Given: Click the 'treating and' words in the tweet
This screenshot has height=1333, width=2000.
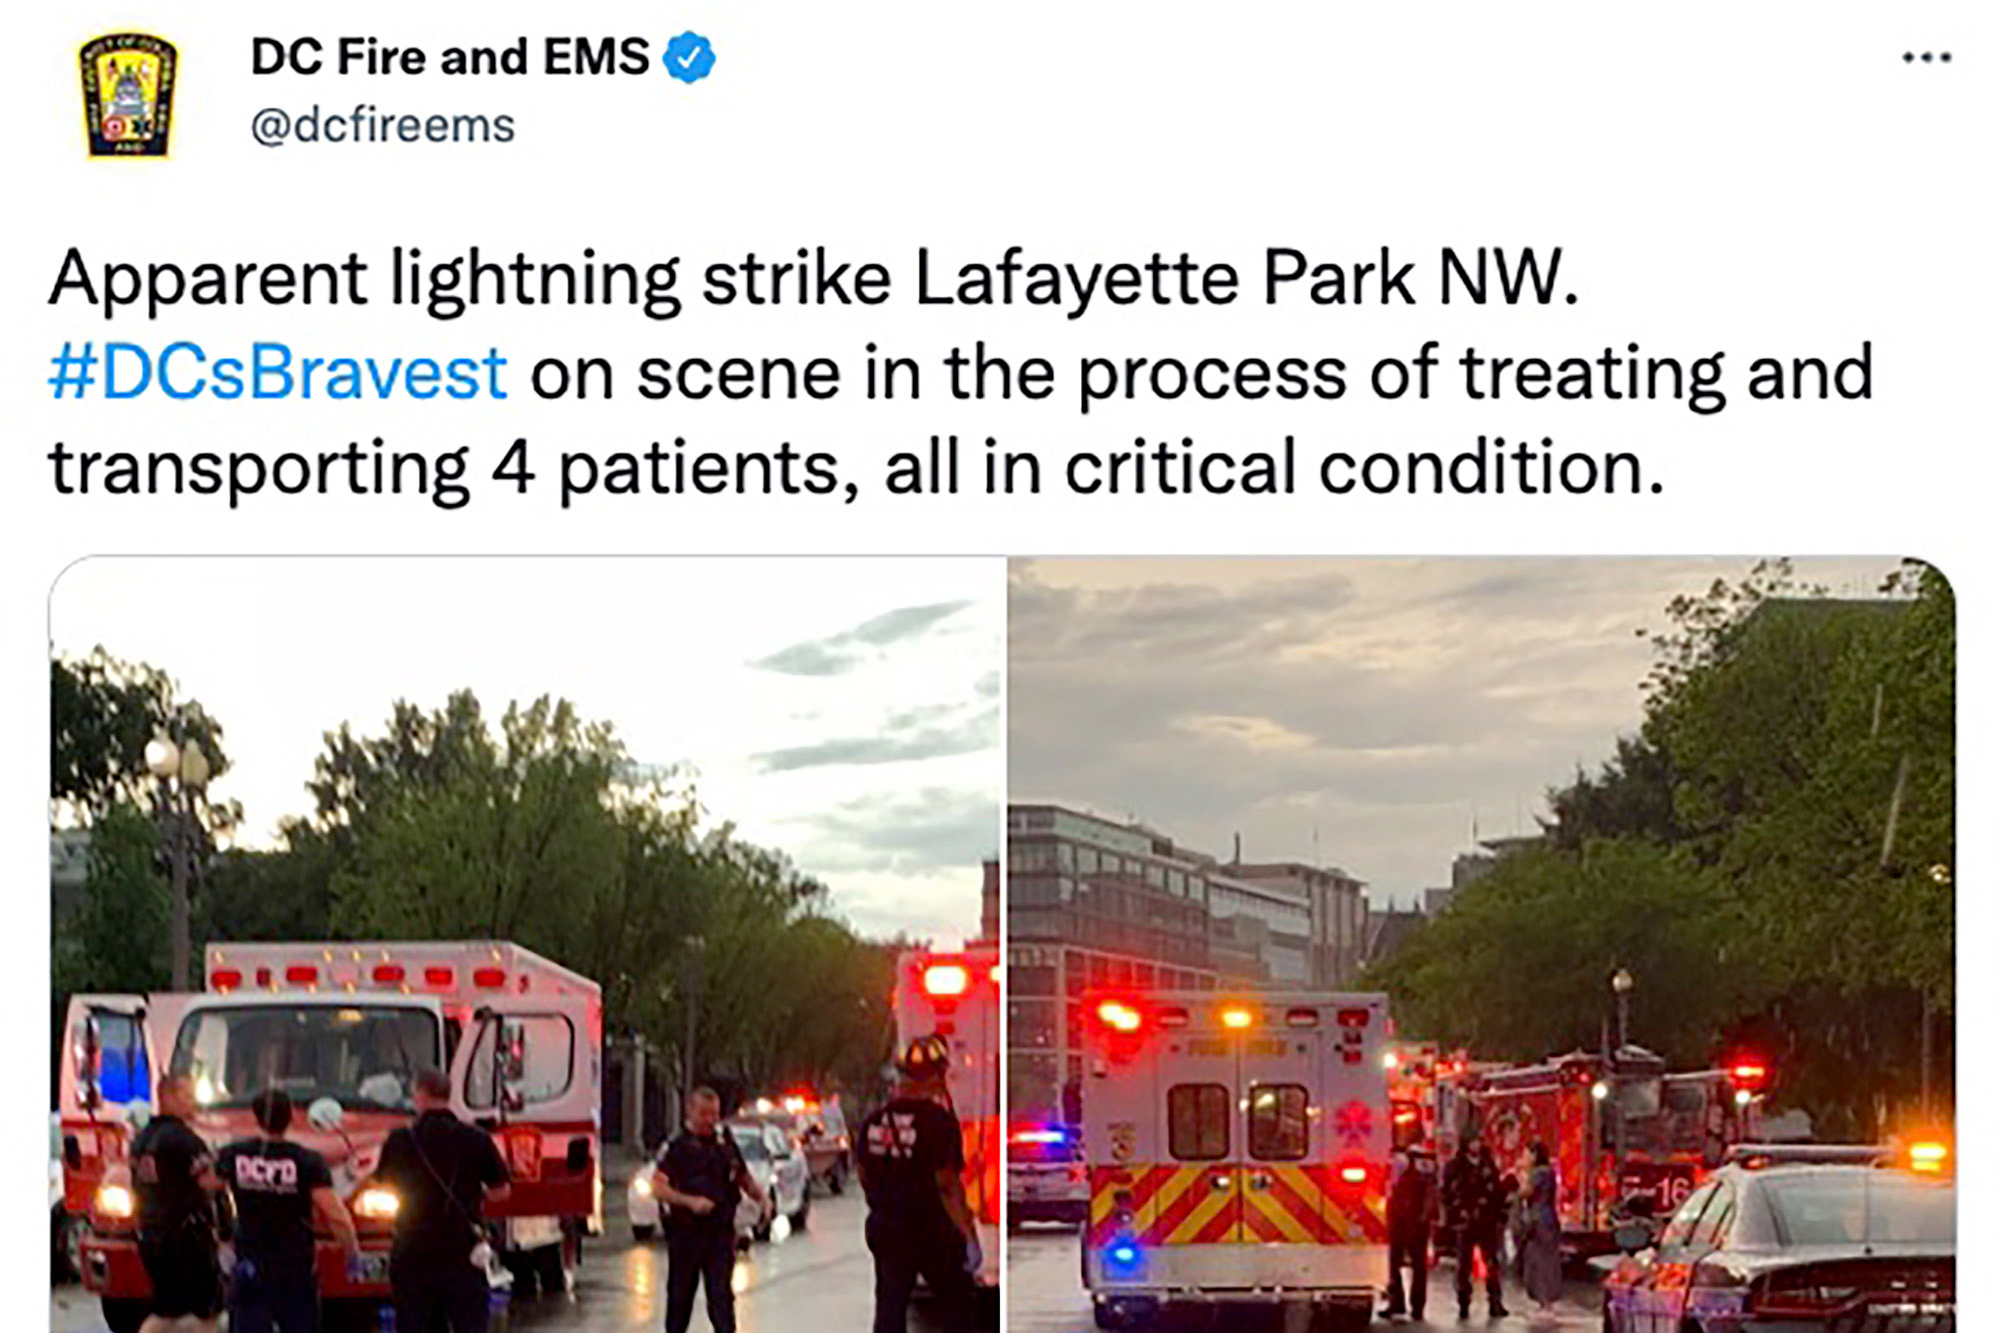Looking at the screenshot, I should tap(1666, 374).
